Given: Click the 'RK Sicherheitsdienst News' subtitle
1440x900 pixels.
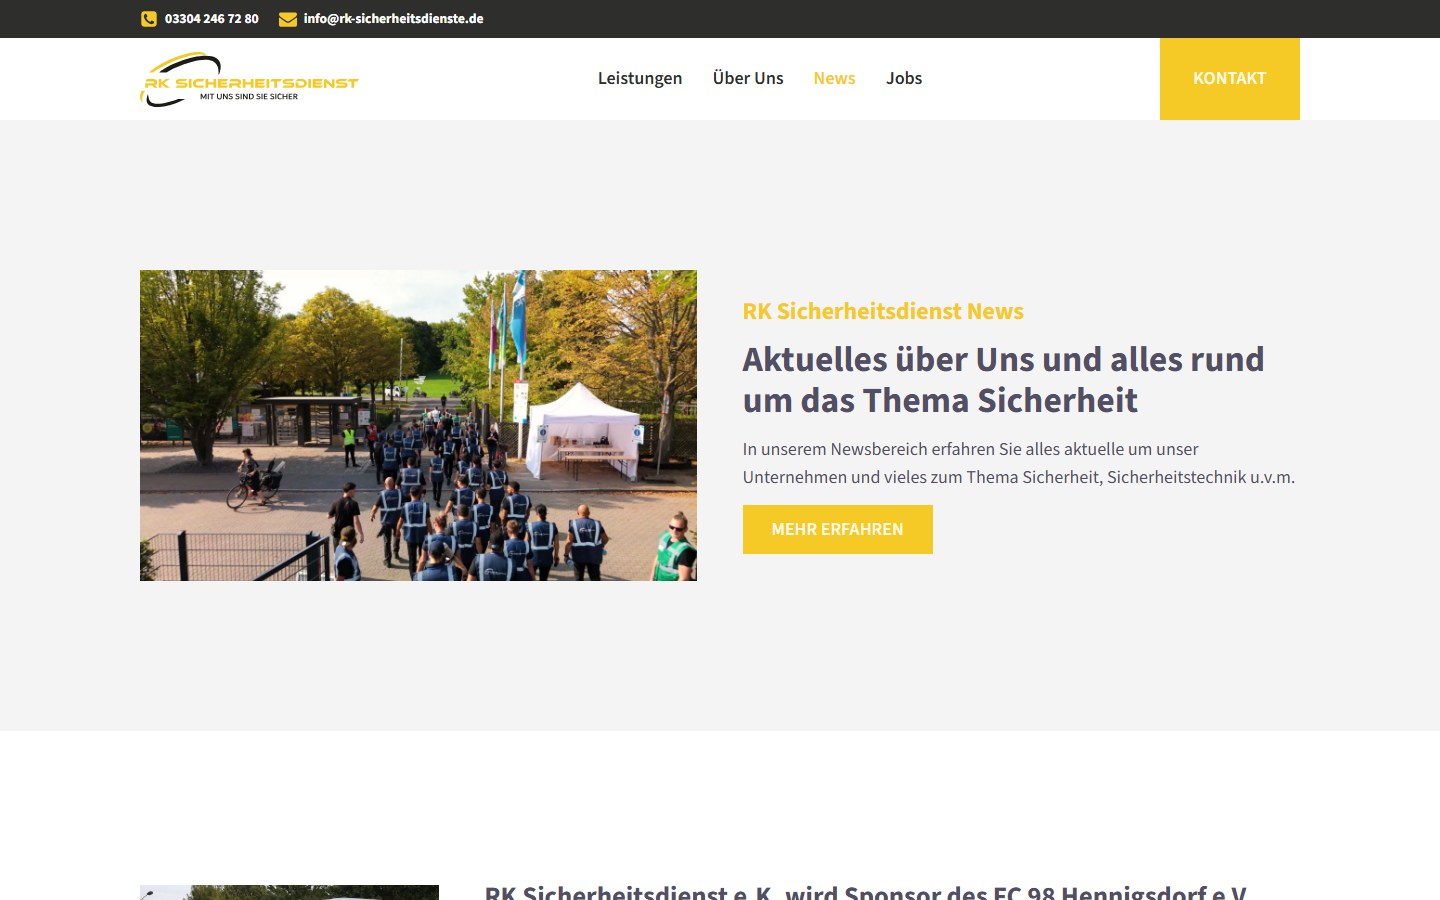Looking at the screenshot, I should [x=883, y=311].
